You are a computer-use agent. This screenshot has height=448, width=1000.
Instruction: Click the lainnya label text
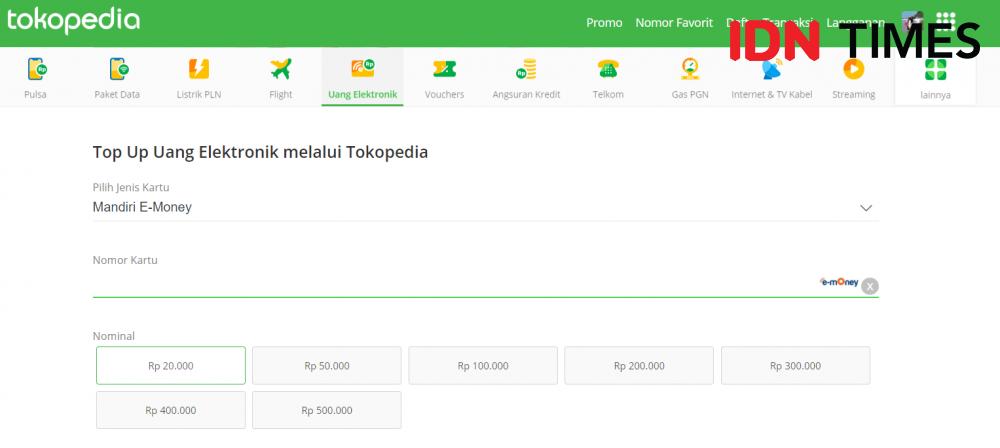pyautogui.click(x=936, y=95)
